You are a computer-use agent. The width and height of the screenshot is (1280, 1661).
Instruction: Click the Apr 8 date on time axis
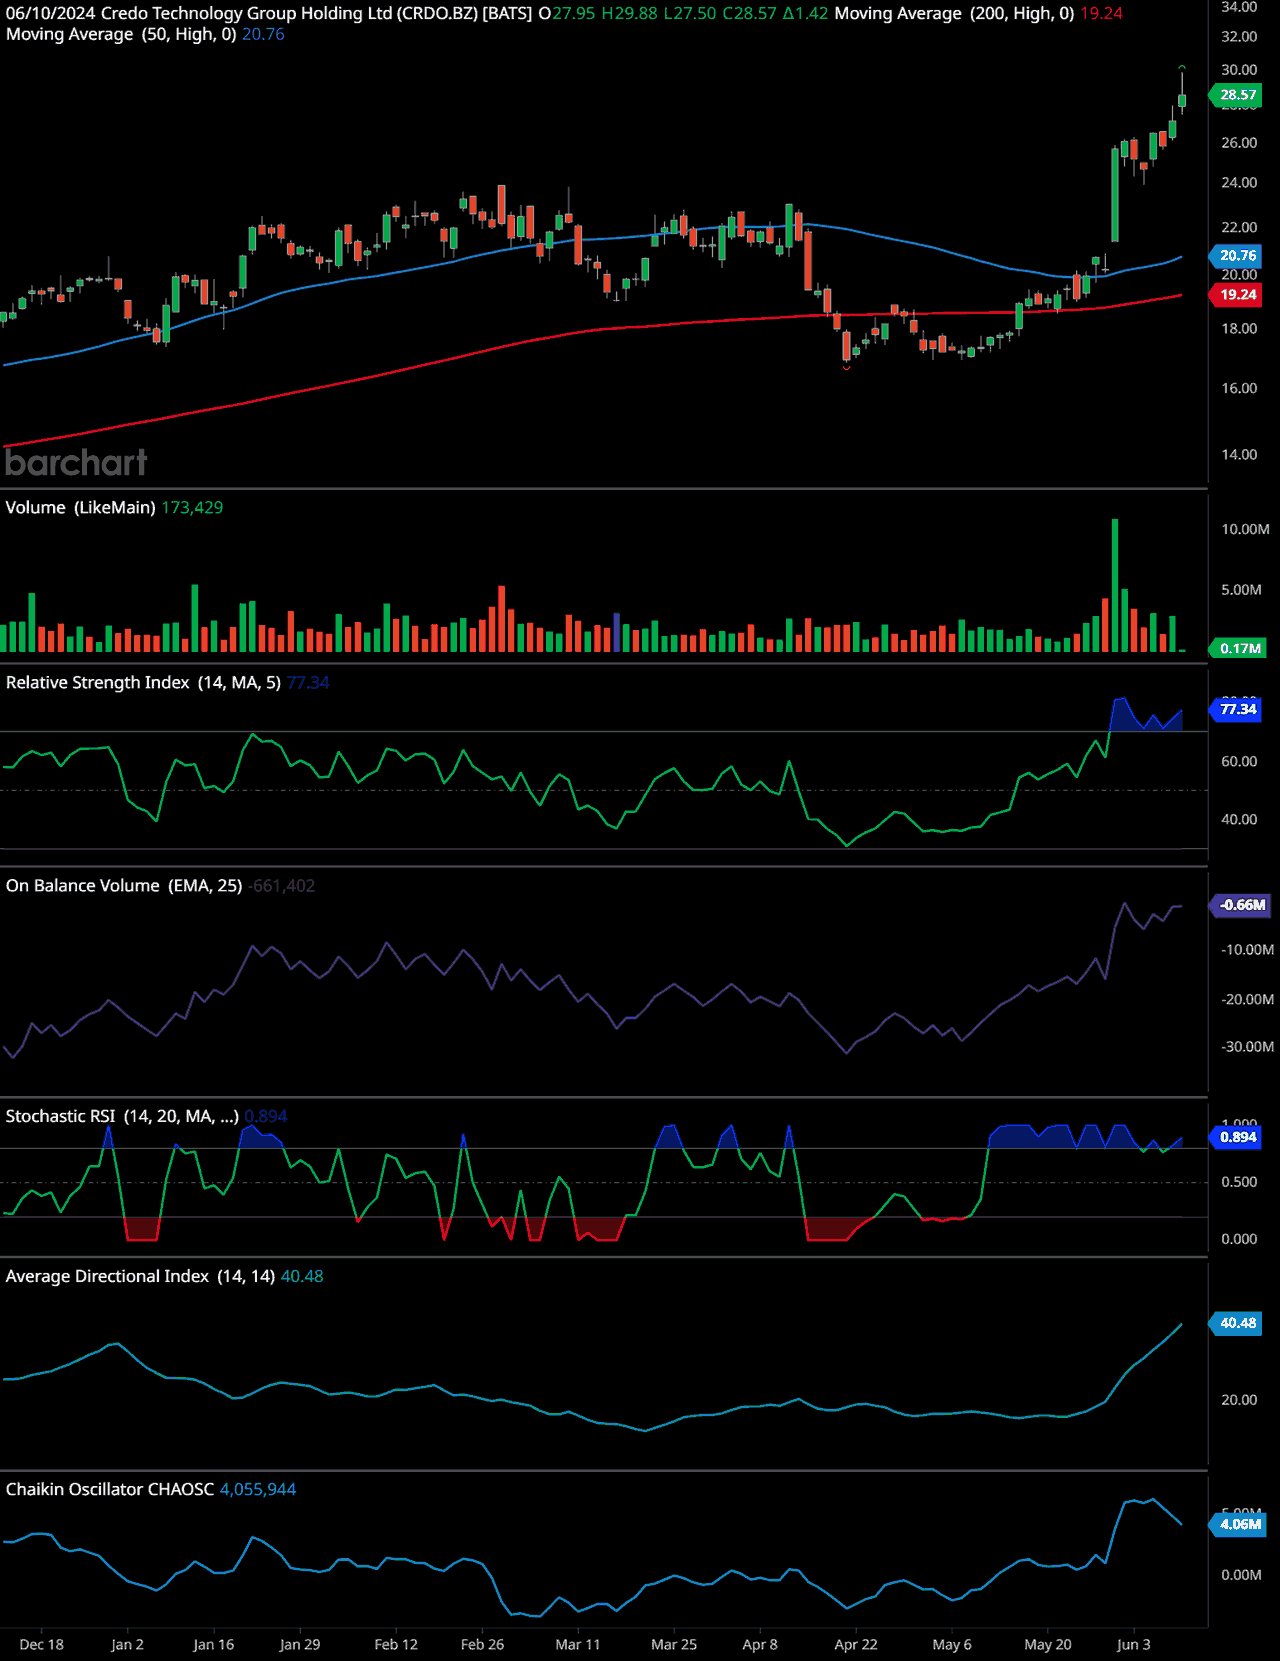tap(760, 1644)
